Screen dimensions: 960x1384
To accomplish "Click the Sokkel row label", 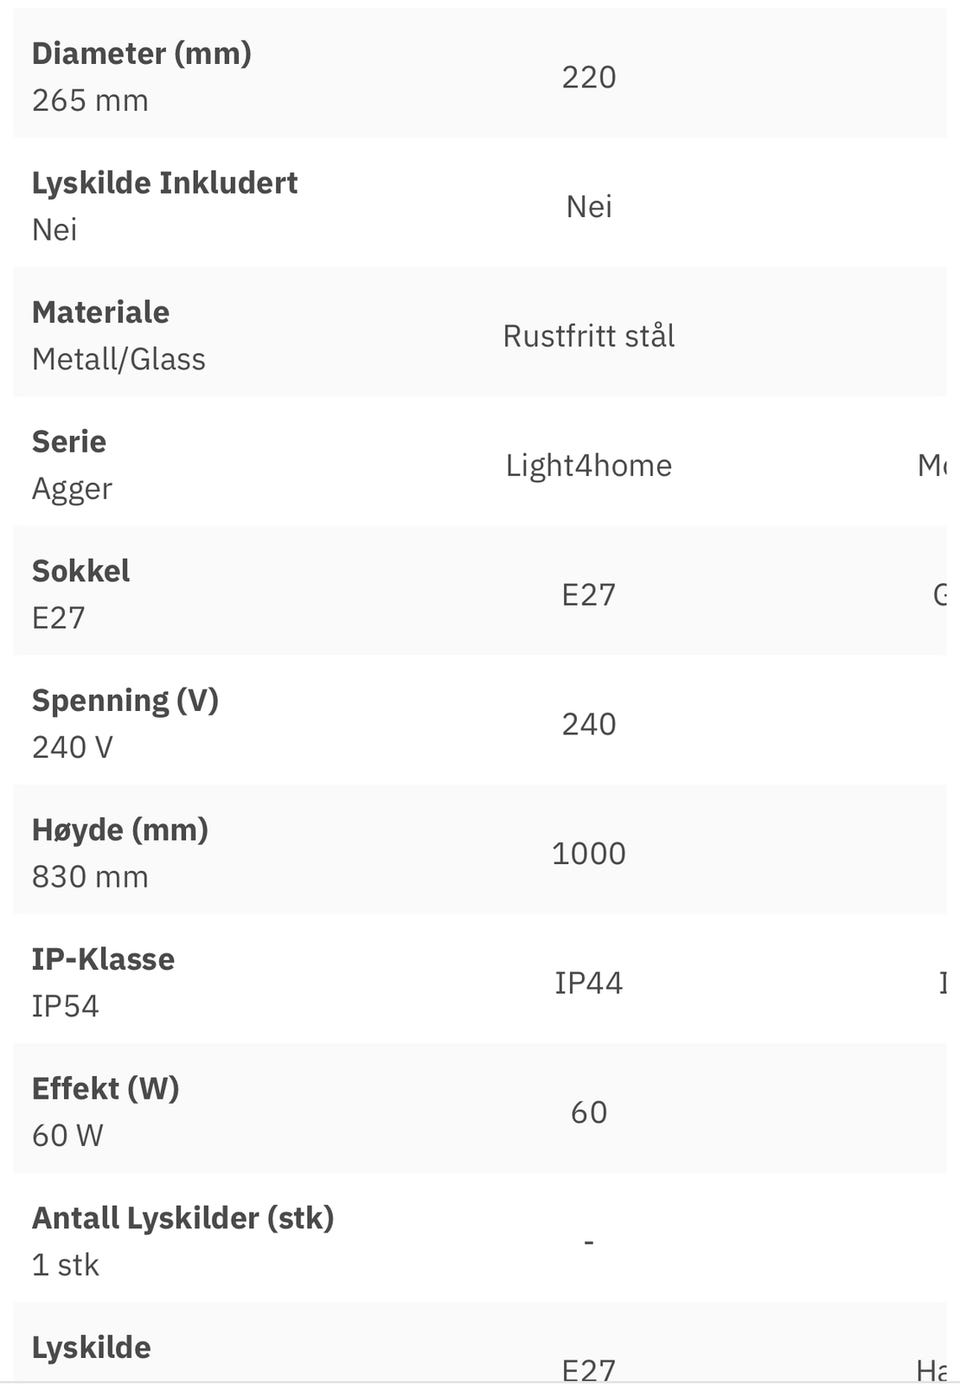I will (80, 571).
